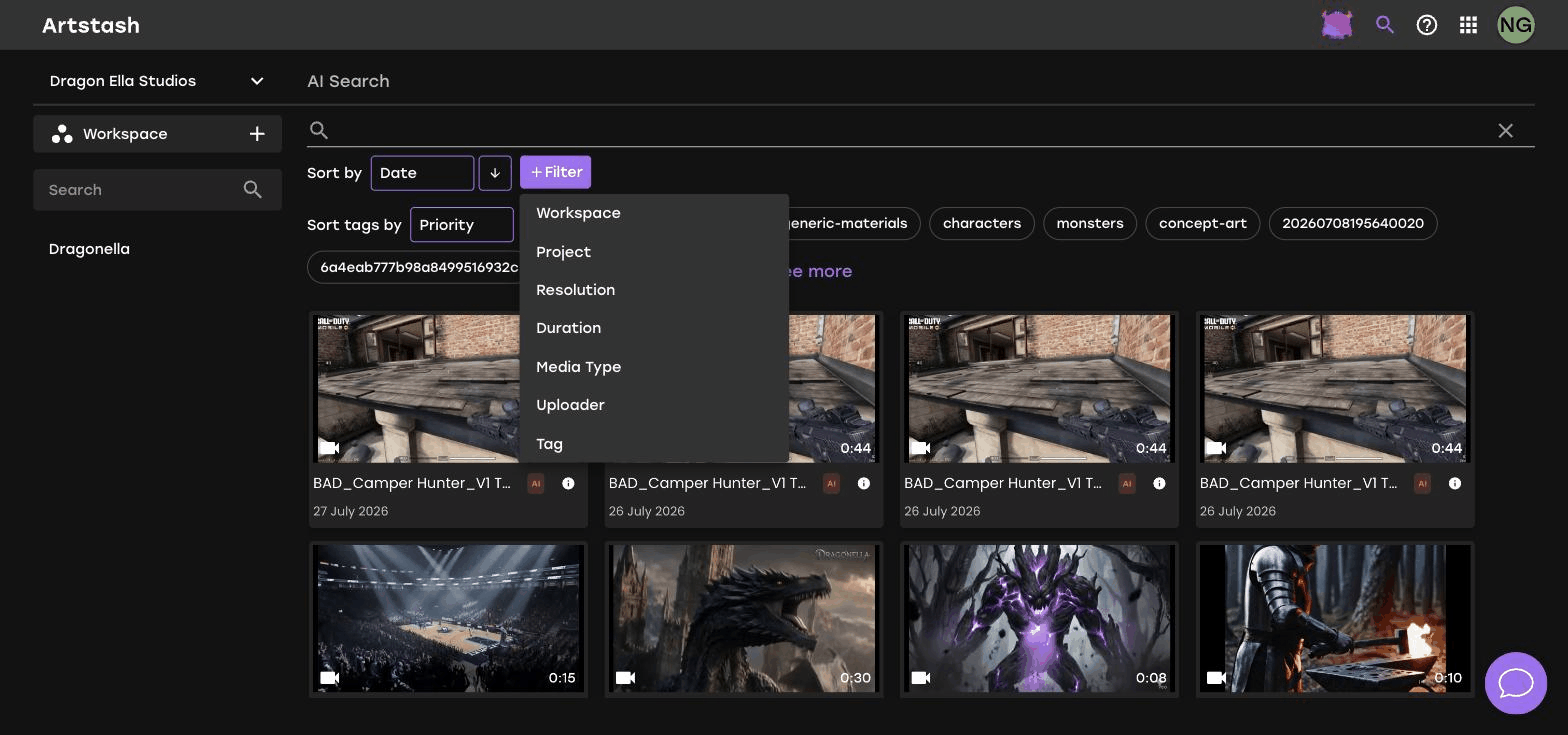This screenshot has width=1568, height=735.
Task: Click the purple Filter button
Action: [555, 172]
